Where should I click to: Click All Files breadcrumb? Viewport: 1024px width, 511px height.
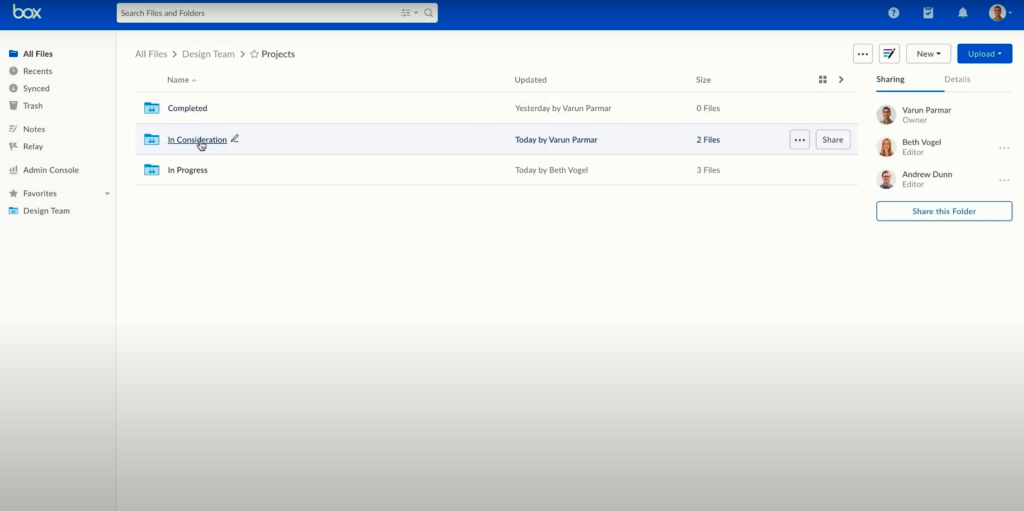click(x=151, y=54)
